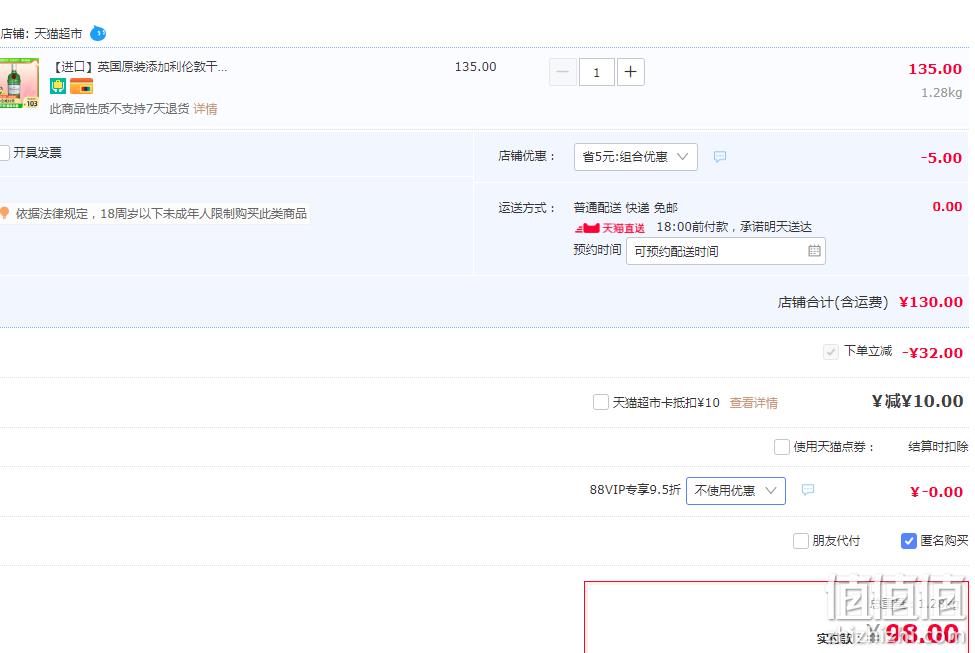Enable the 朋友代付 checkbox

(x=801, y=540)
